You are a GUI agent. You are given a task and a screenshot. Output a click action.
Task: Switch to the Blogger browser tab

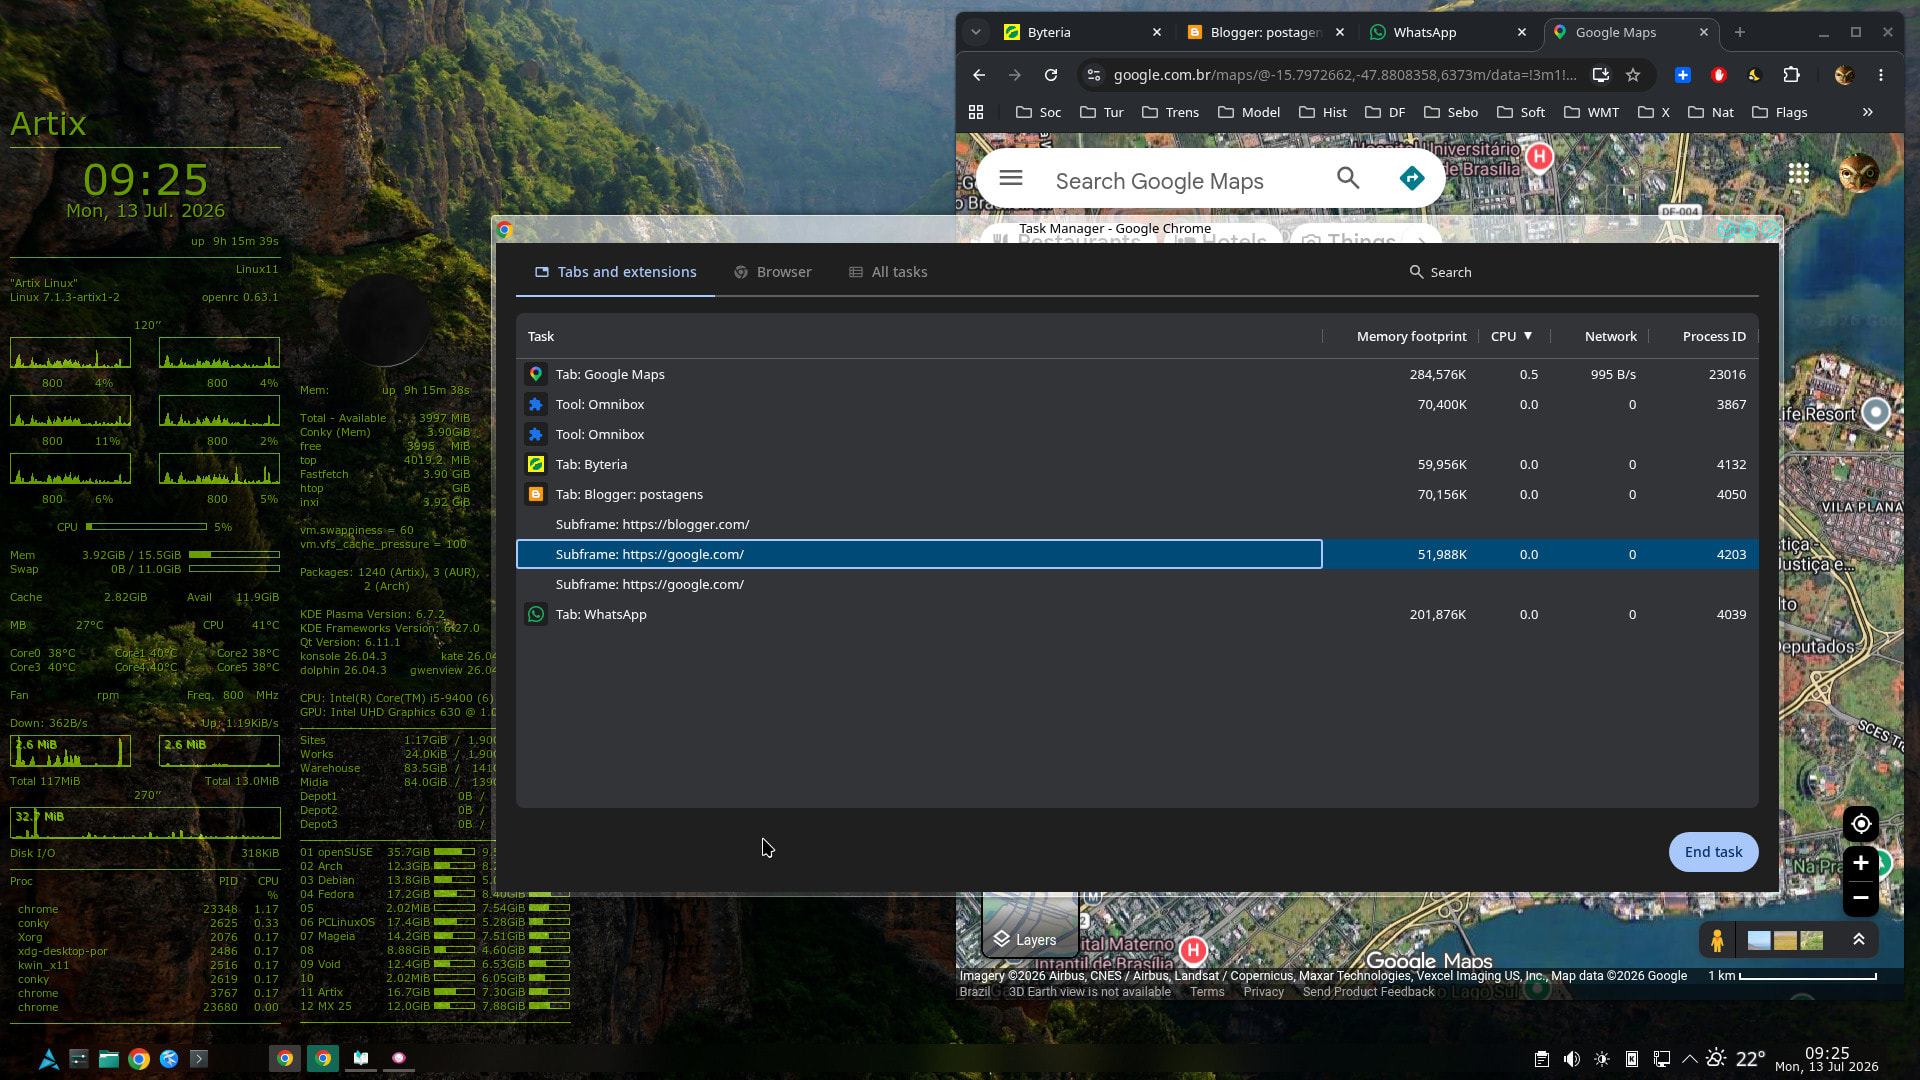(x=1265, y=32)
